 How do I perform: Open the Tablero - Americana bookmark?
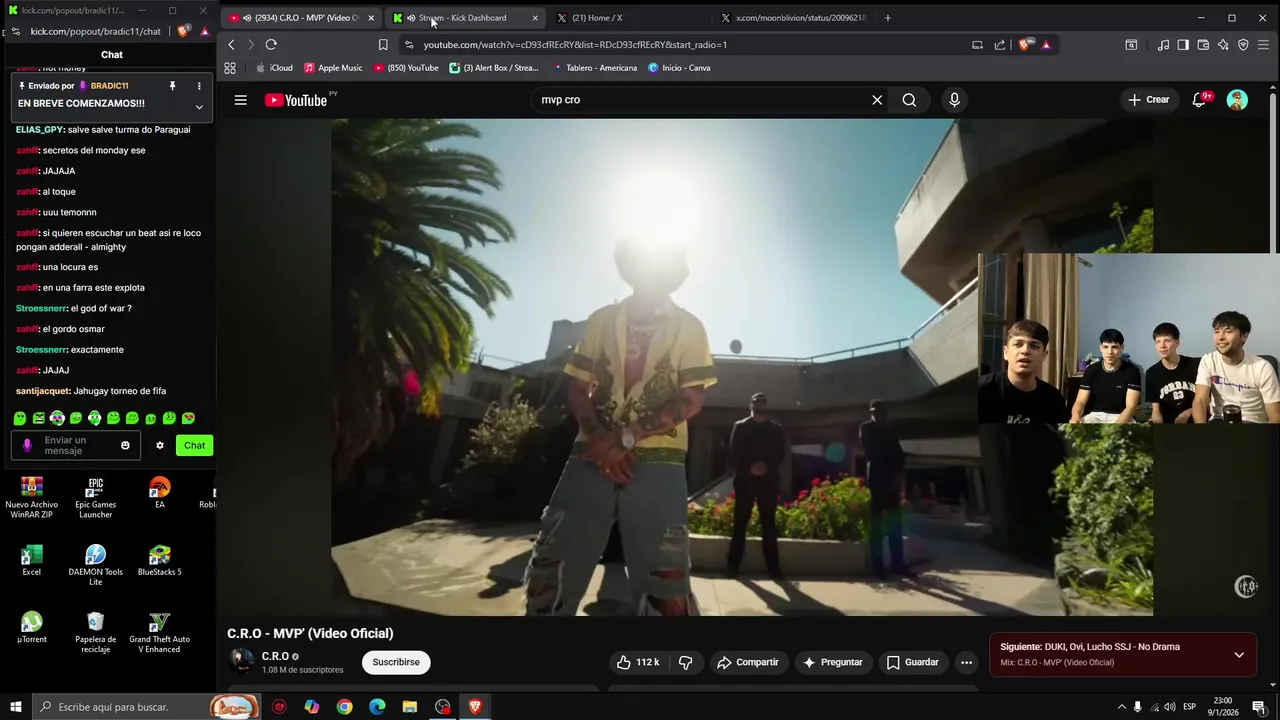(594, 68)
